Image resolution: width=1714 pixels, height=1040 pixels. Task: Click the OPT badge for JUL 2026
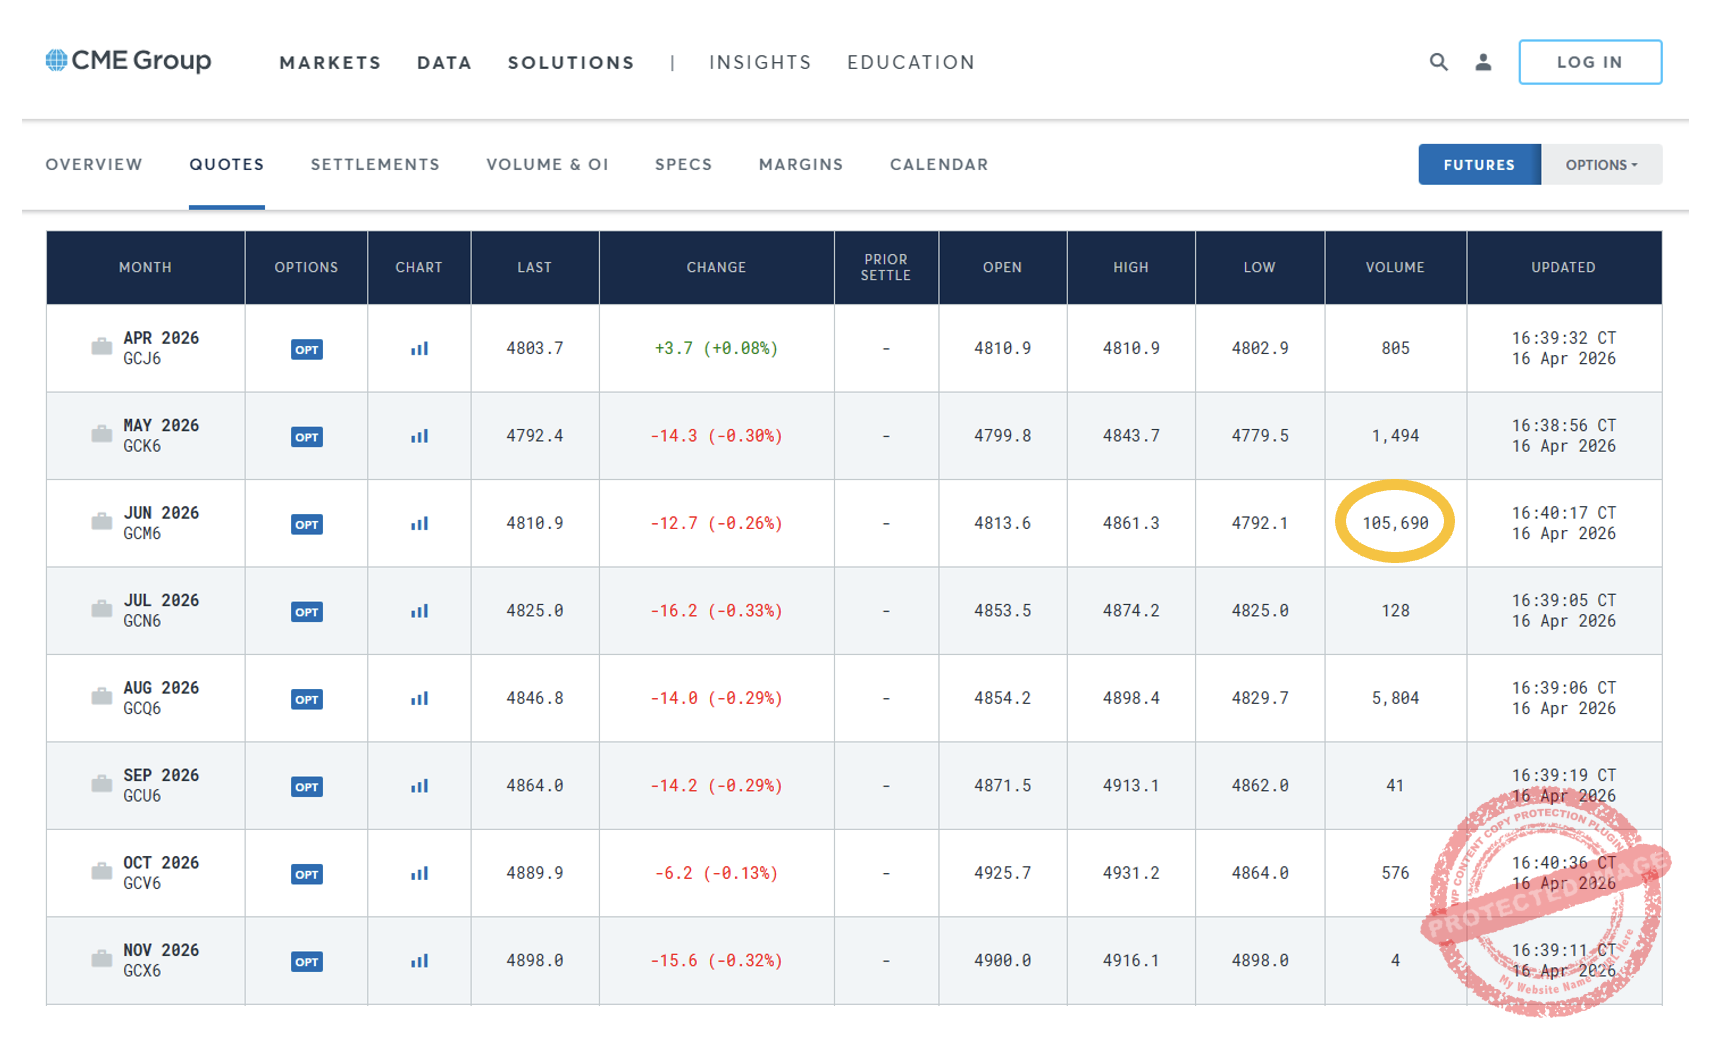306,612
